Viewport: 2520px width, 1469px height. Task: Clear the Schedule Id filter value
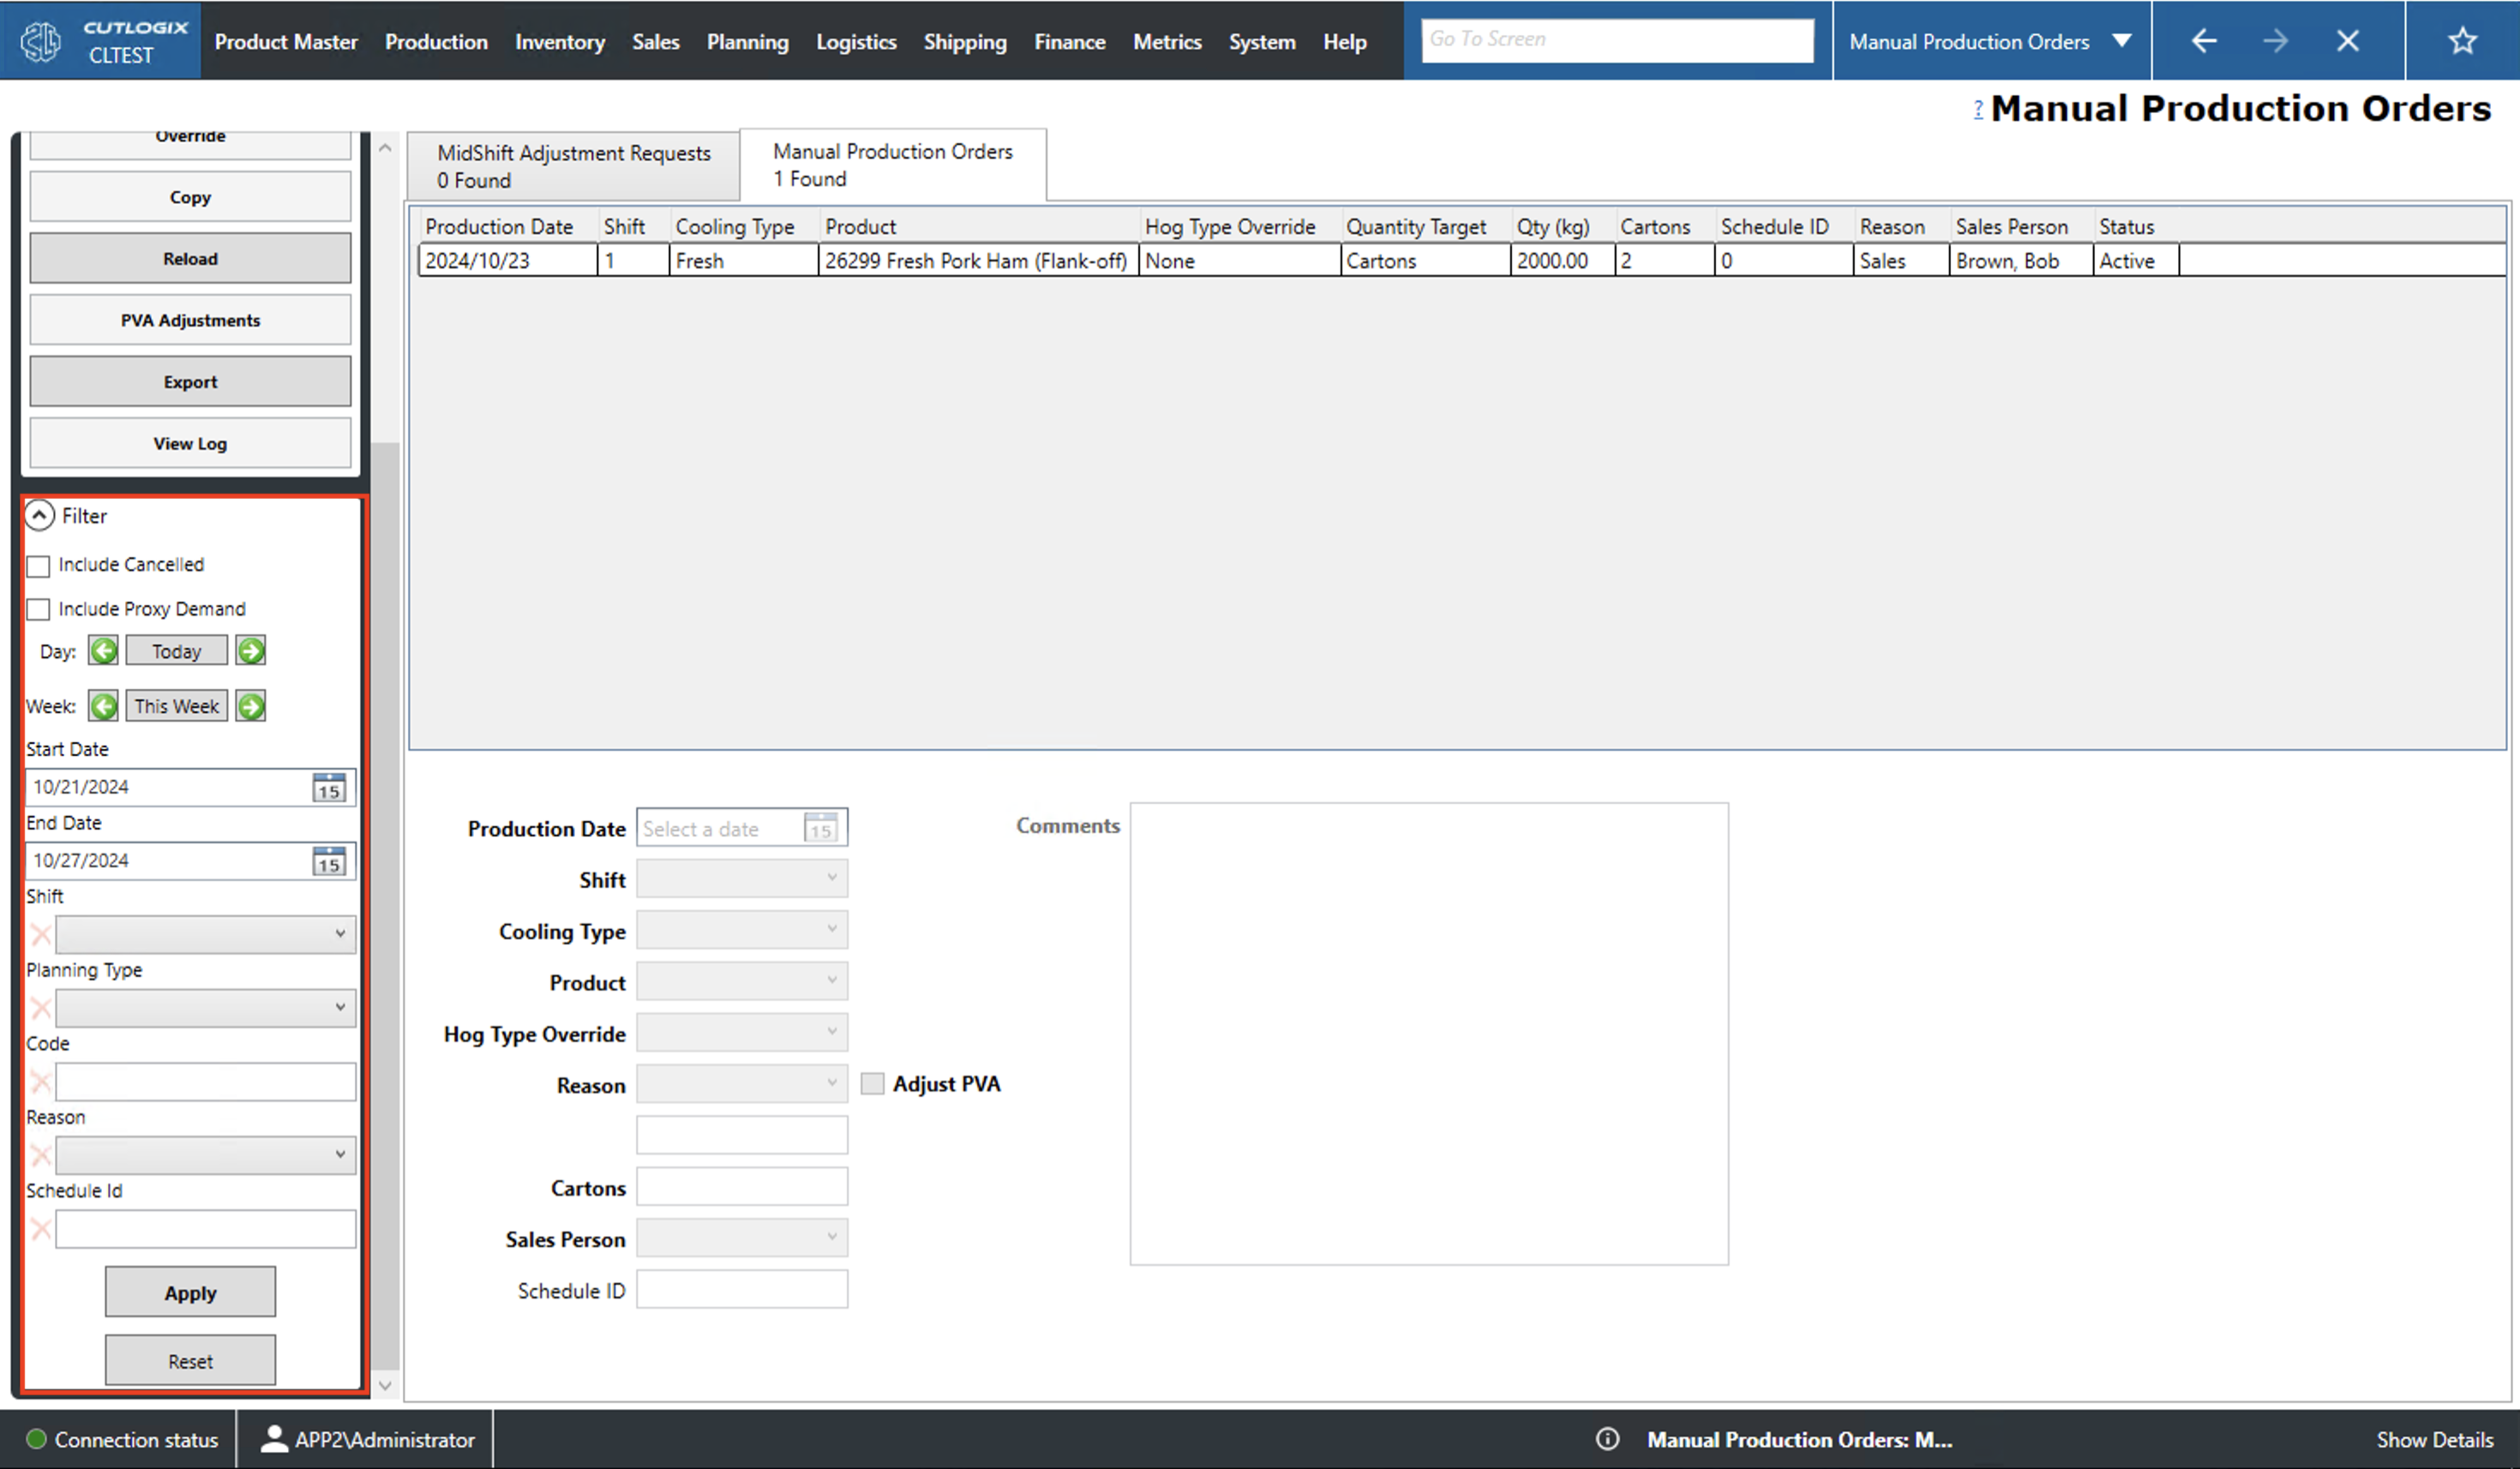pos(40,1228)
